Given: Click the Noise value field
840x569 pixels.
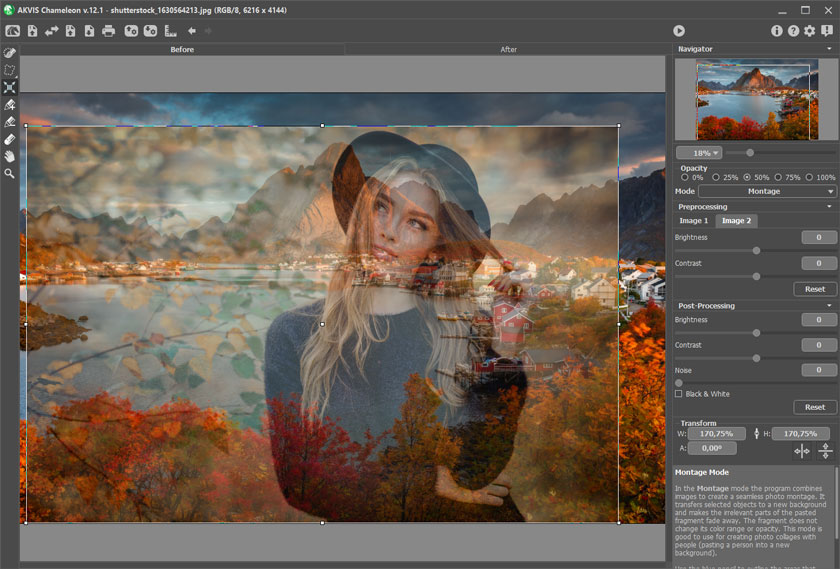Looking at the screenshot, I should tap(819, 370).
